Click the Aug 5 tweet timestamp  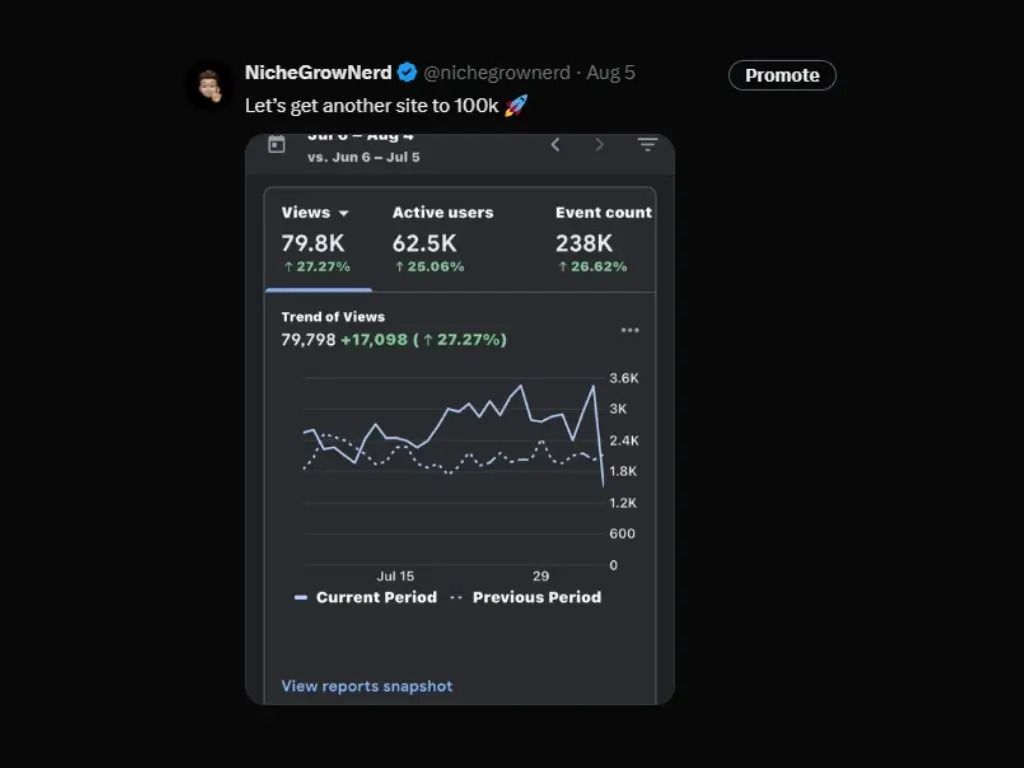coord(611,73)
